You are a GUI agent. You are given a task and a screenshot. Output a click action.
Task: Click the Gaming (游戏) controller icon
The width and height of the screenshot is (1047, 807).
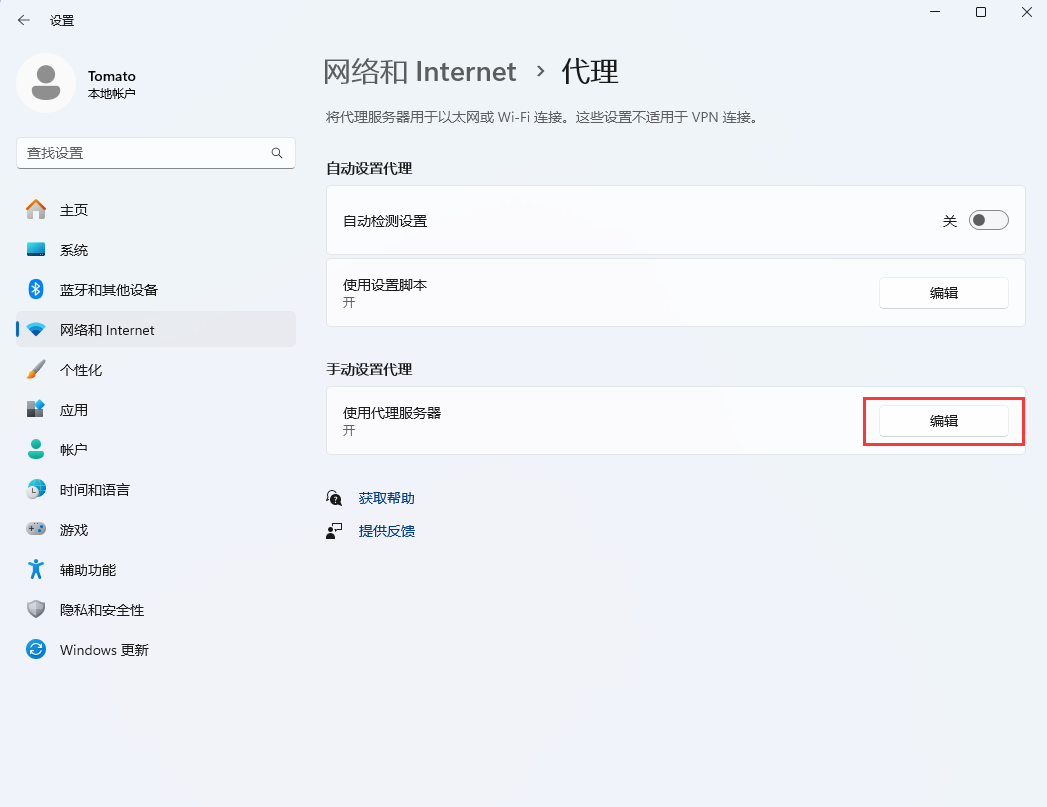click(x=36, y=530)
